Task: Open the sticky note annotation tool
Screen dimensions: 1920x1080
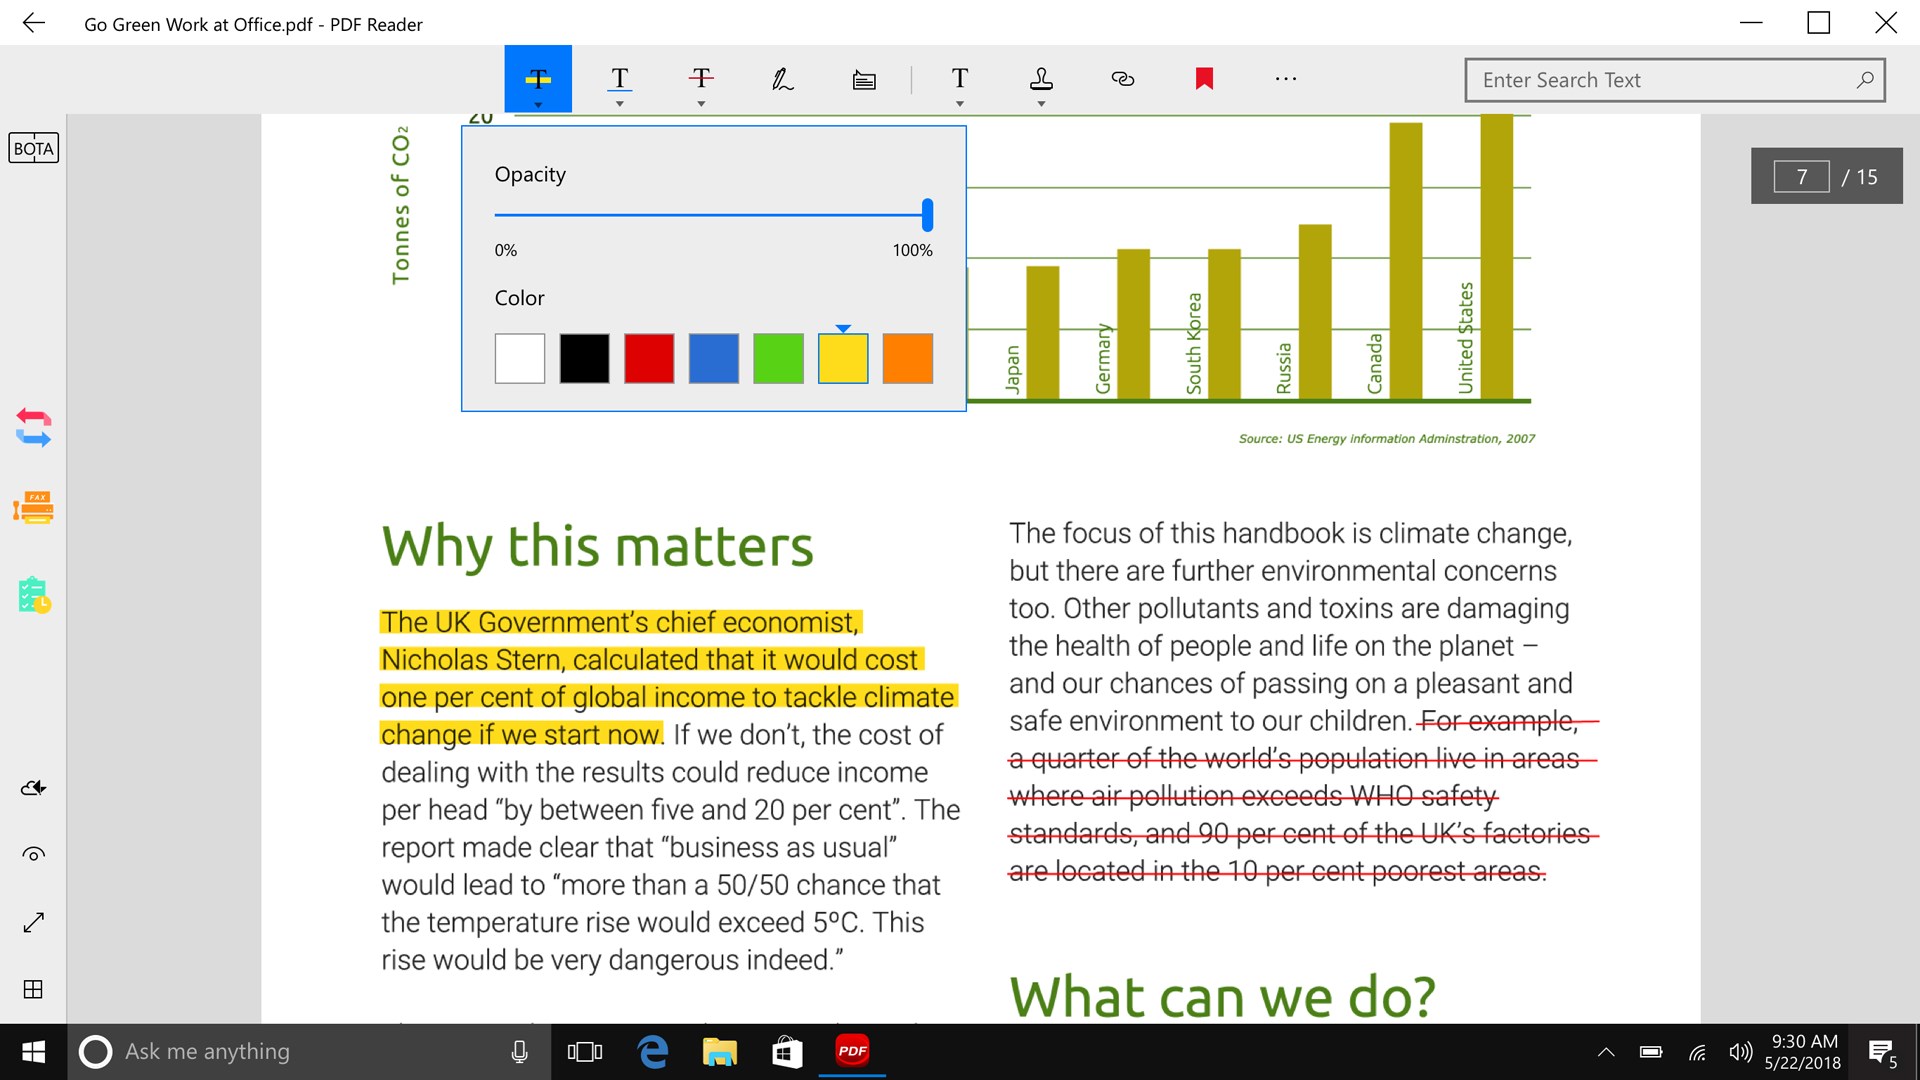Action: point(864,79)
